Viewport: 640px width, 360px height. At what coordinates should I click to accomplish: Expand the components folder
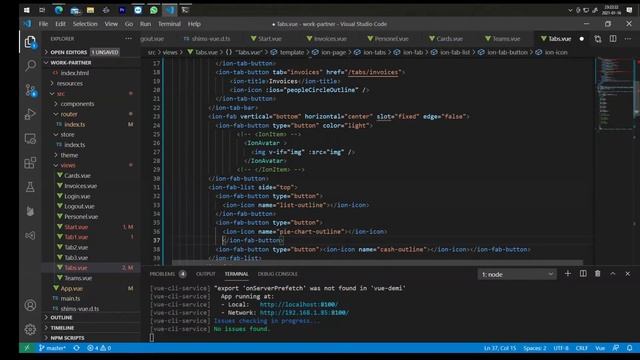[x=77, y=104]
